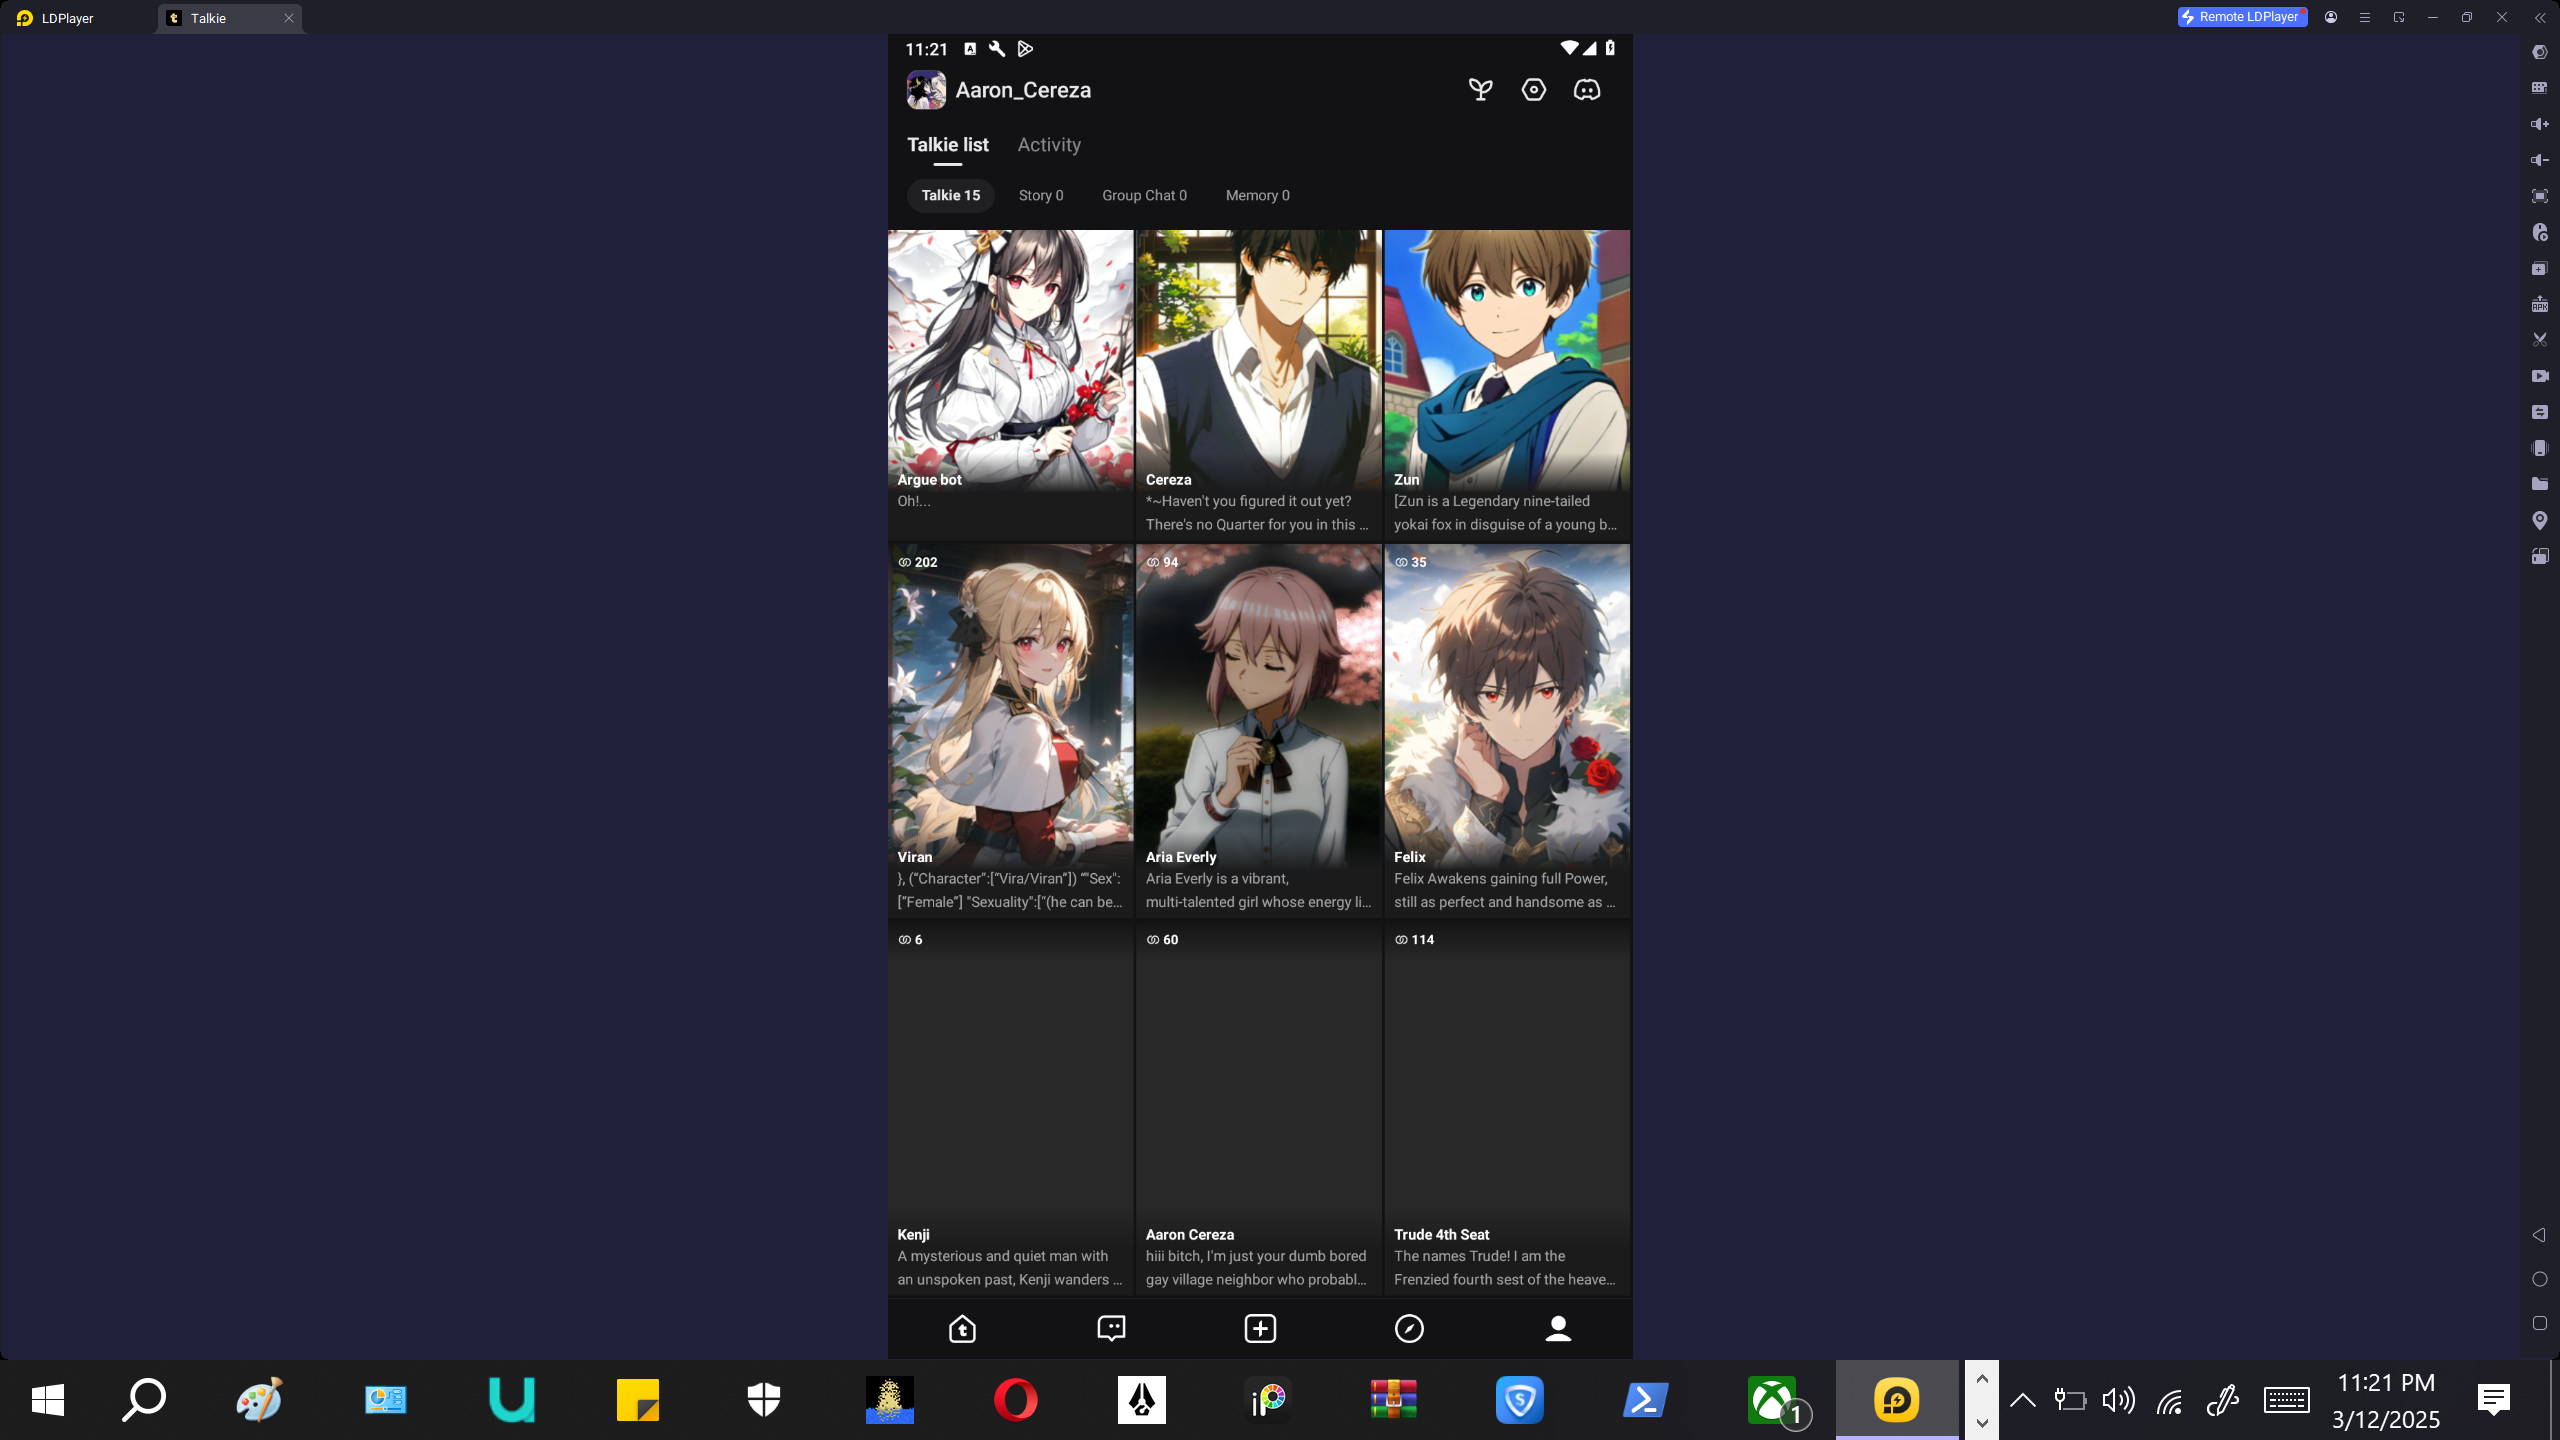Viewport: 2560px width, 1440px height.
Task: Select the Talkie 15 filter chip
Action: pyautogui.click(x=950, y=195)
